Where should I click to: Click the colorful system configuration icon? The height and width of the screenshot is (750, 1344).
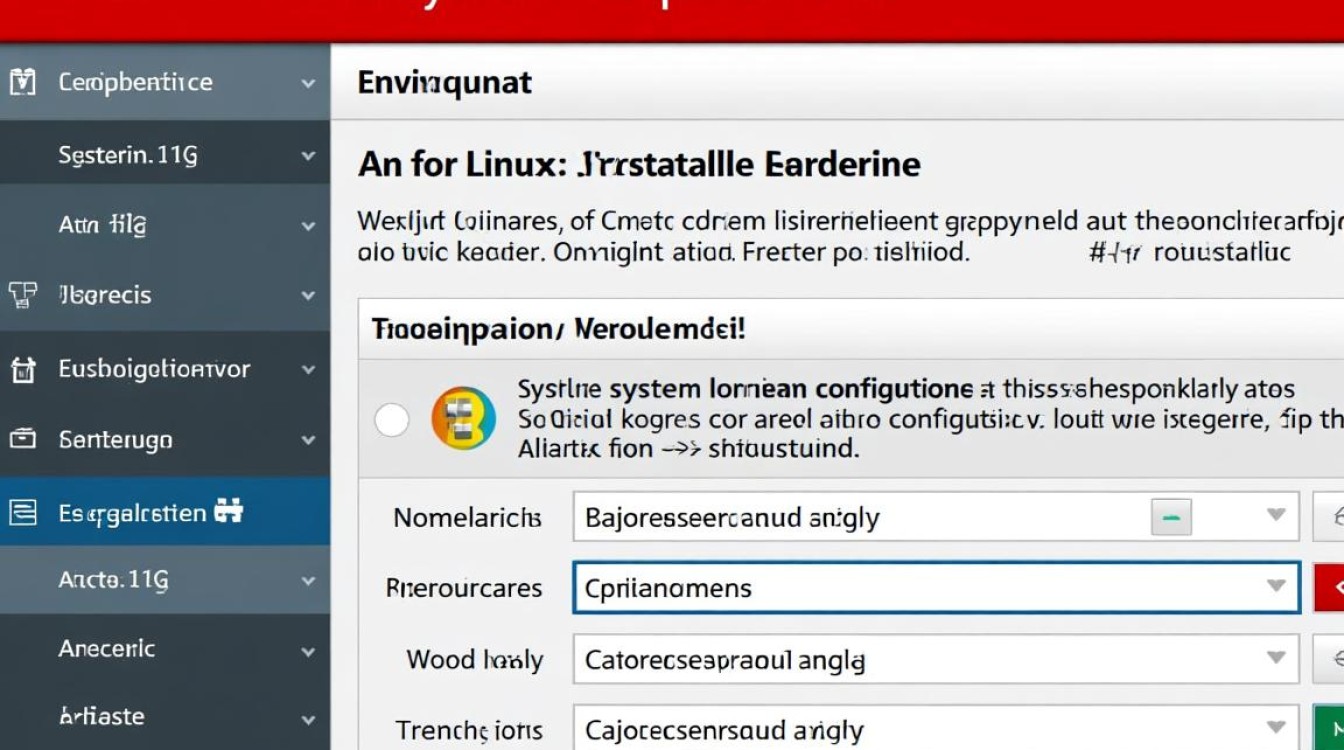(x=462, y=419)
